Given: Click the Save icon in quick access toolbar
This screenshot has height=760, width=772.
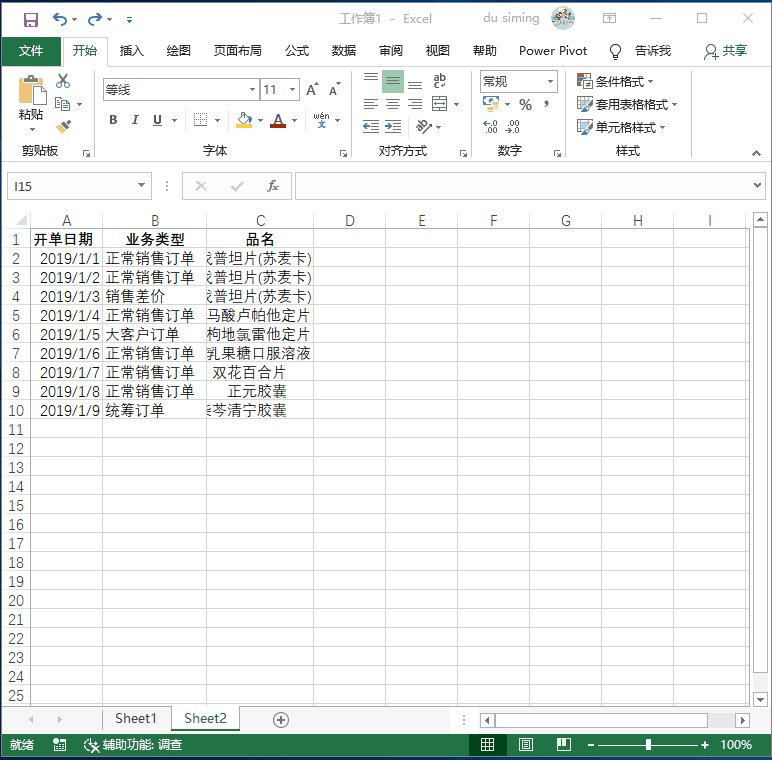Looking at the screenshot, I should (31, 20).
